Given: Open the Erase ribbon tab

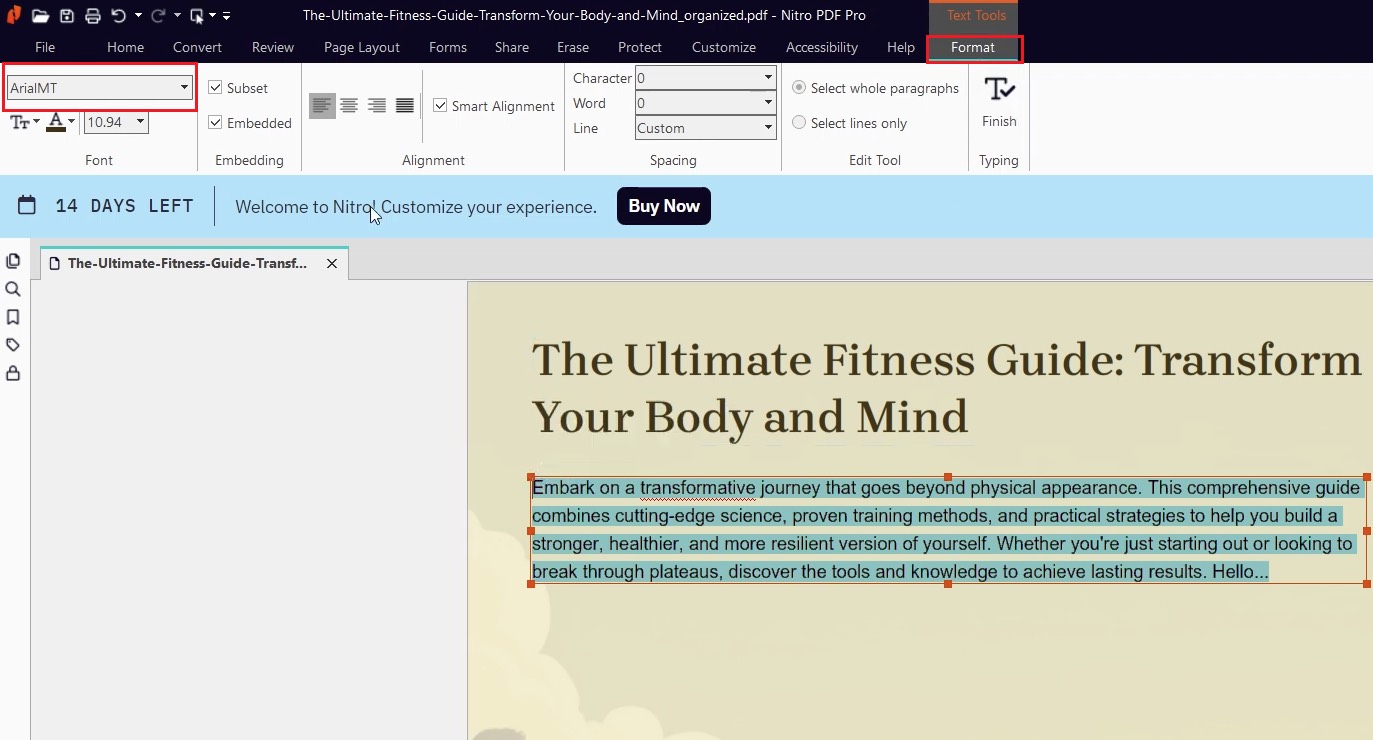Looking at the screenshot, I should (x=573, y=47).
